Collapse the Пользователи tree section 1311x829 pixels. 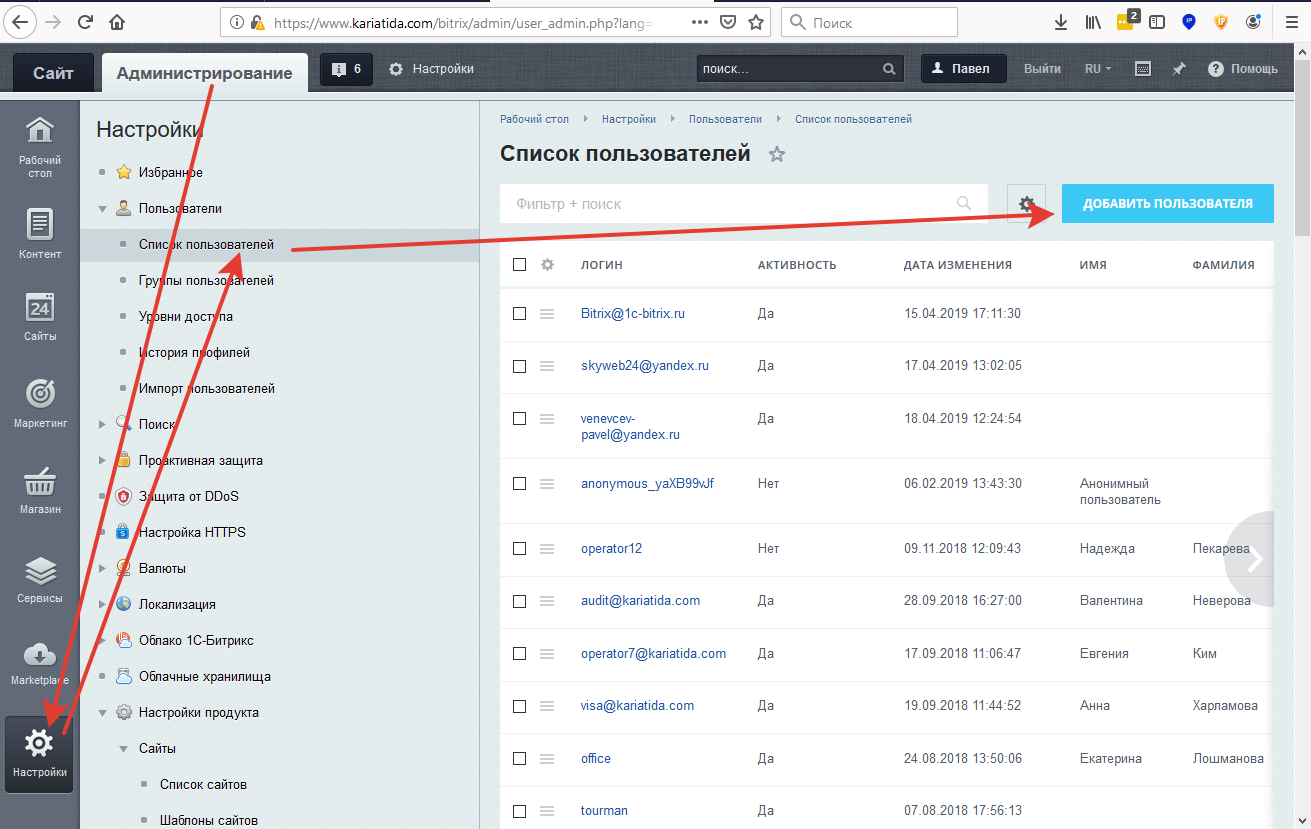(x=103, y=209)
